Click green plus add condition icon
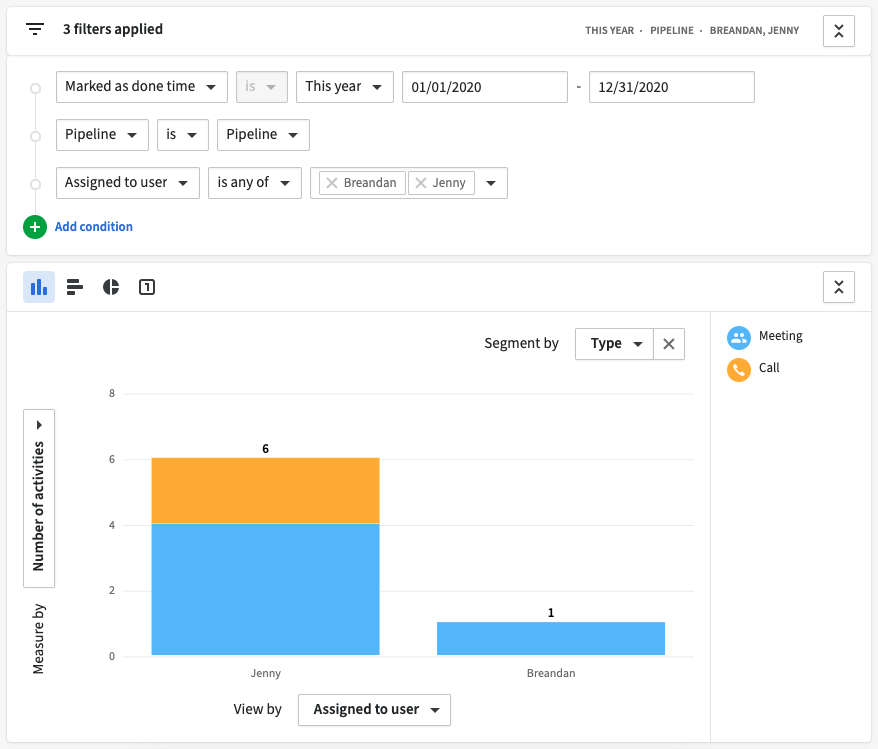The height and width of the screenshot is (749, 878). pyautogui.click(x=35, y=227)
